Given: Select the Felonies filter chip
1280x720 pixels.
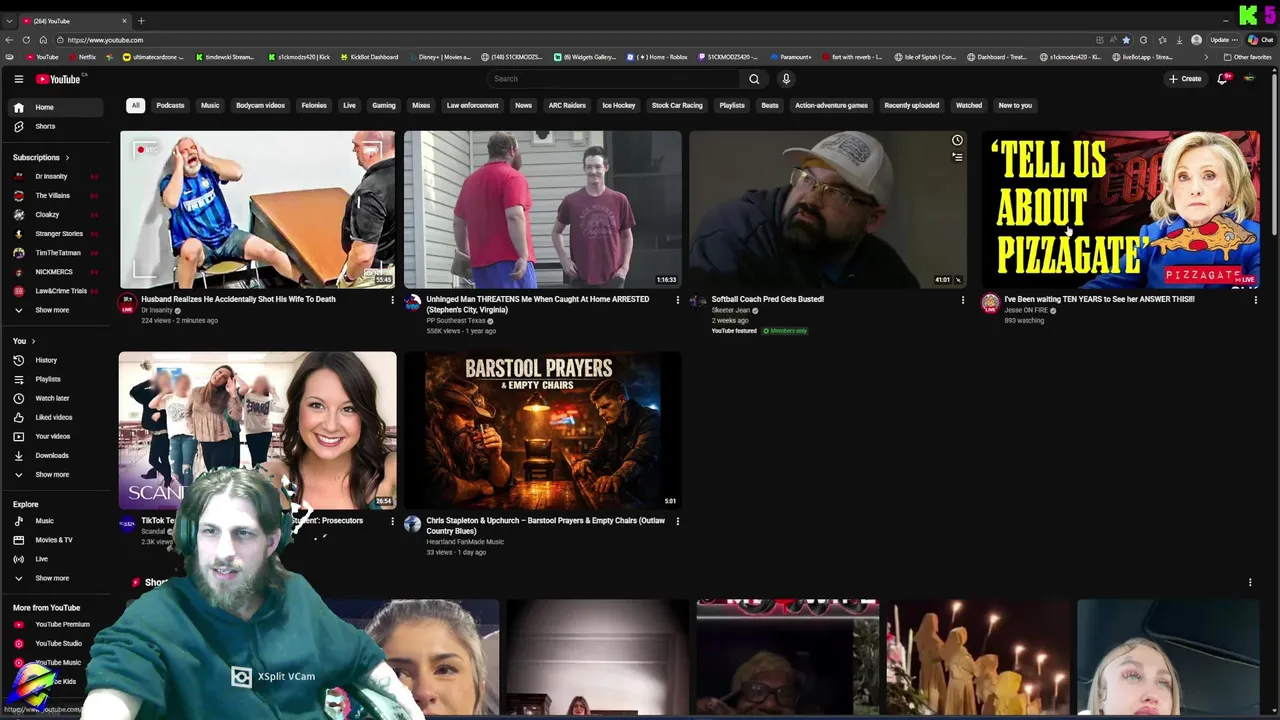Looking at the screenshot, I should [x=314, y=105].
